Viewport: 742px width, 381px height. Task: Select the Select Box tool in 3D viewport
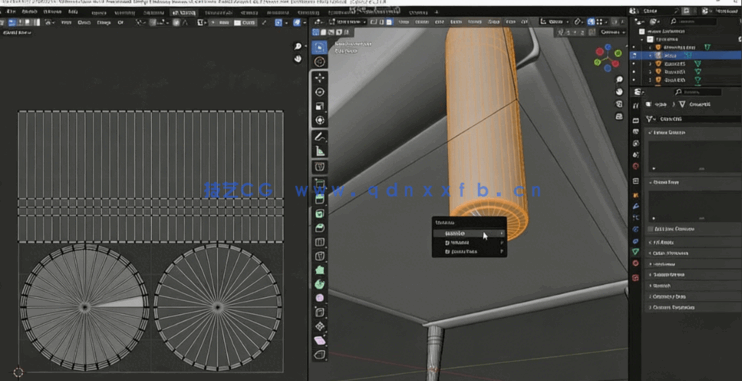click(x=319, y=47)
